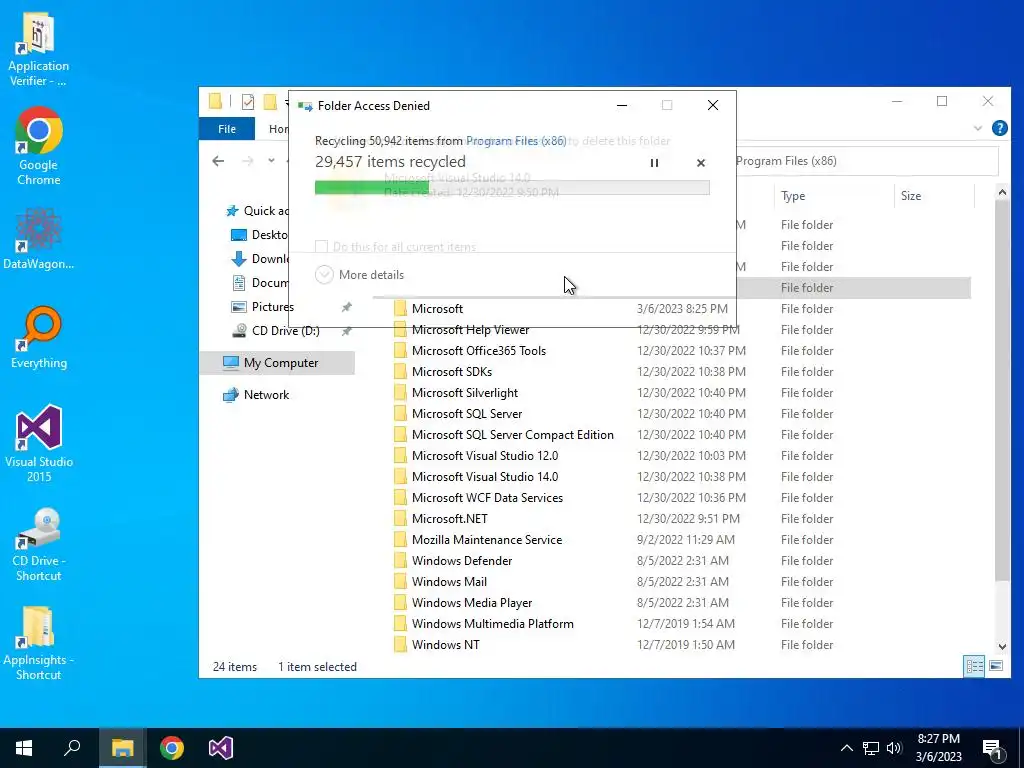The height and width of the screenshot is (768, 1024).
Task: Select the Windows Media Player folder
Action: tap(472, 602)
